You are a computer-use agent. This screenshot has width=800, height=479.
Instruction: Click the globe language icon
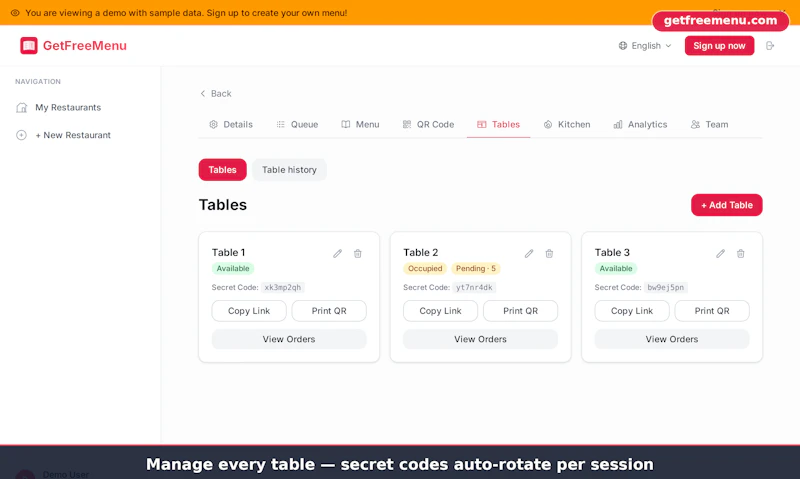point(622,46)
